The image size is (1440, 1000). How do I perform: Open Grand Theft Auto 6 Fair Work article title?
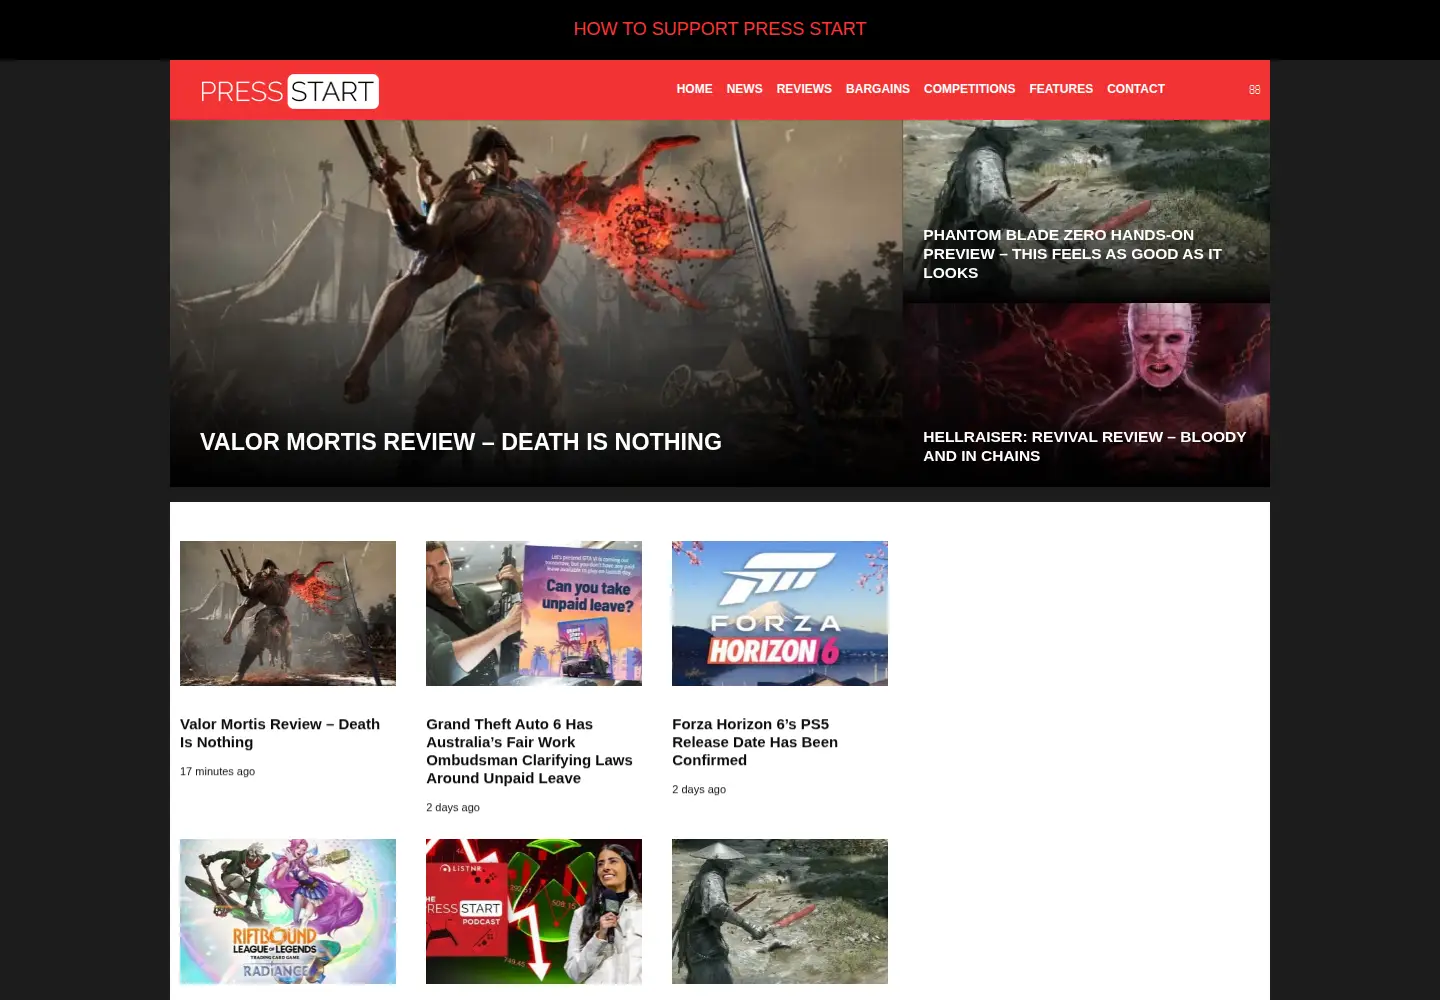[529, 751]
